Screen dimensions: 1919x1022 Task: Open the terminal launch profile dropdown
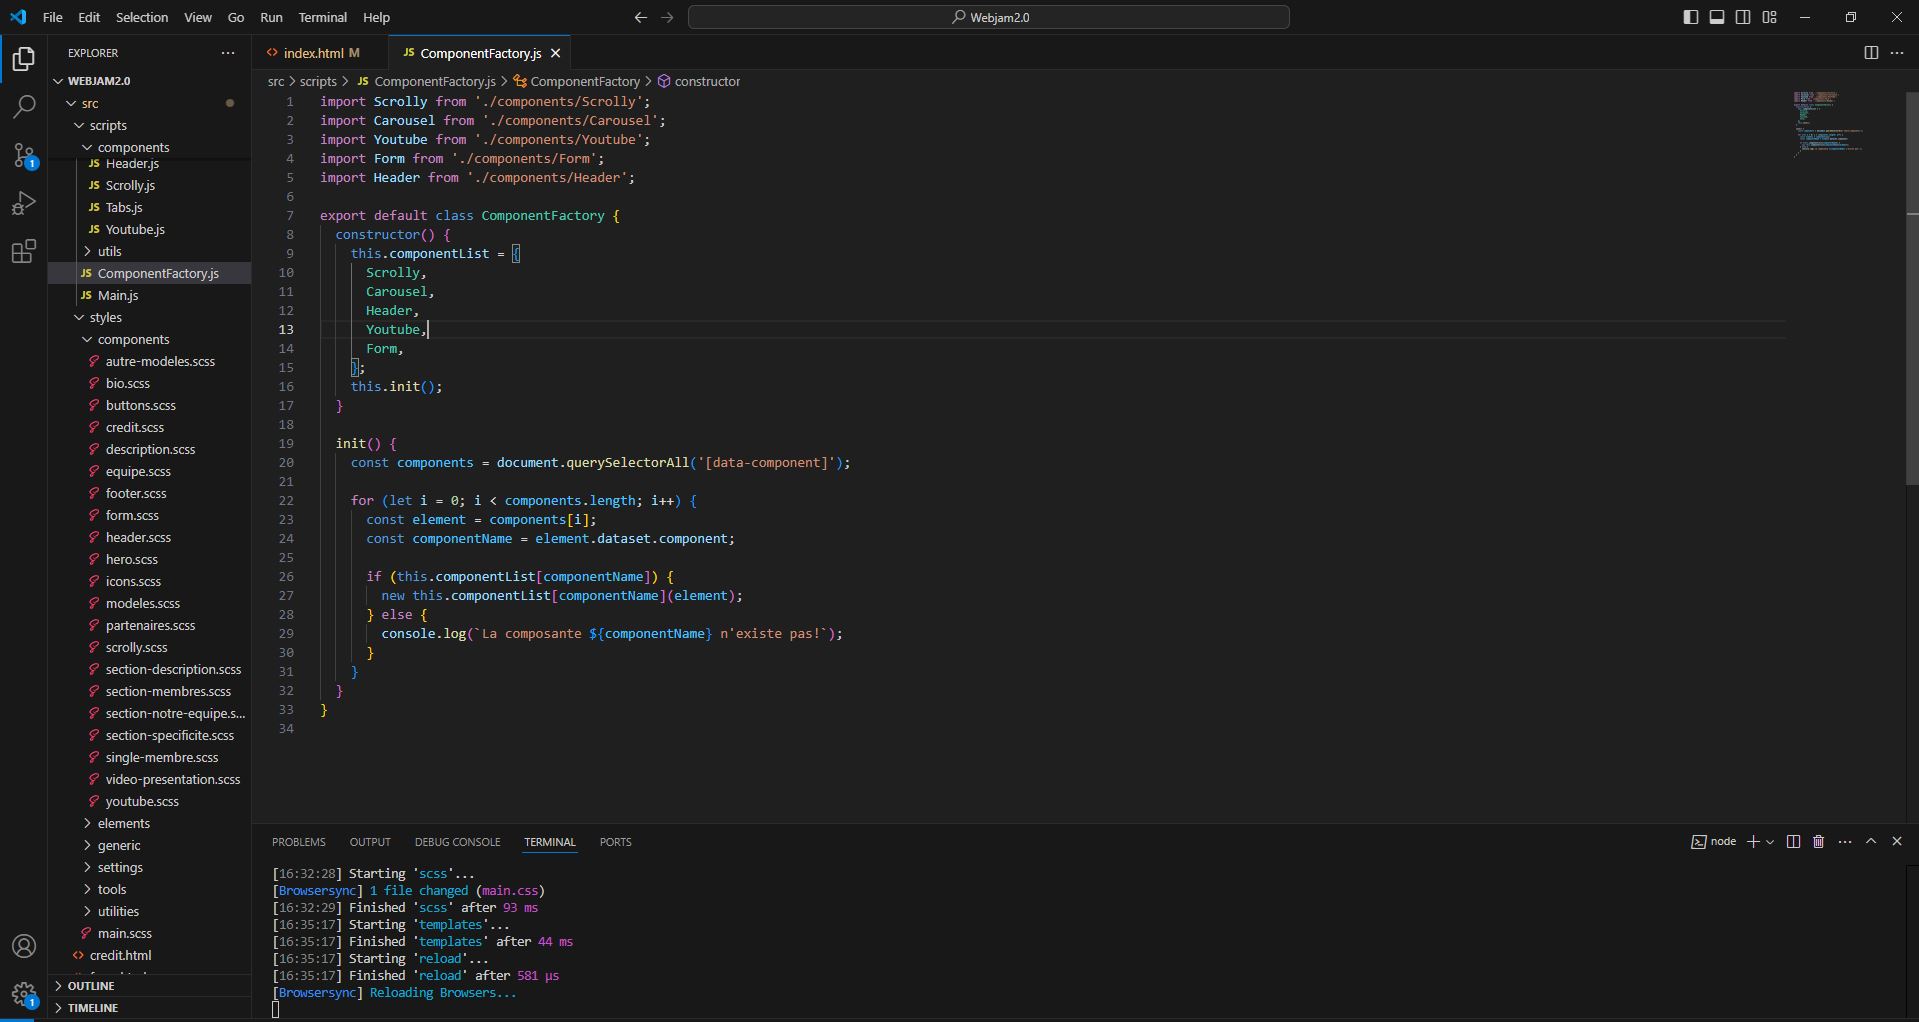coord(1770,842)
